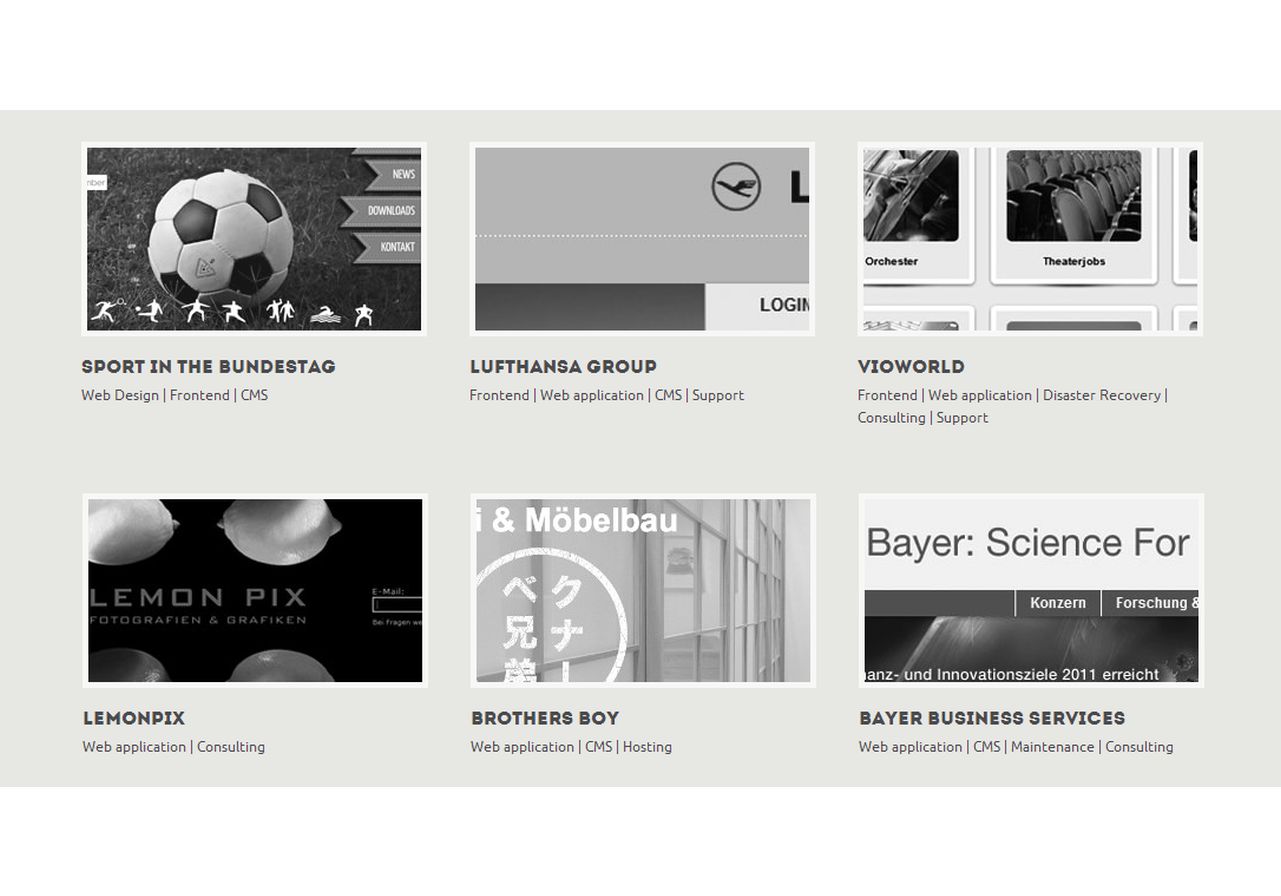Open the Sport in the Bundestag heading
This screenshot has width=1281, height=896.
(208, 367)
